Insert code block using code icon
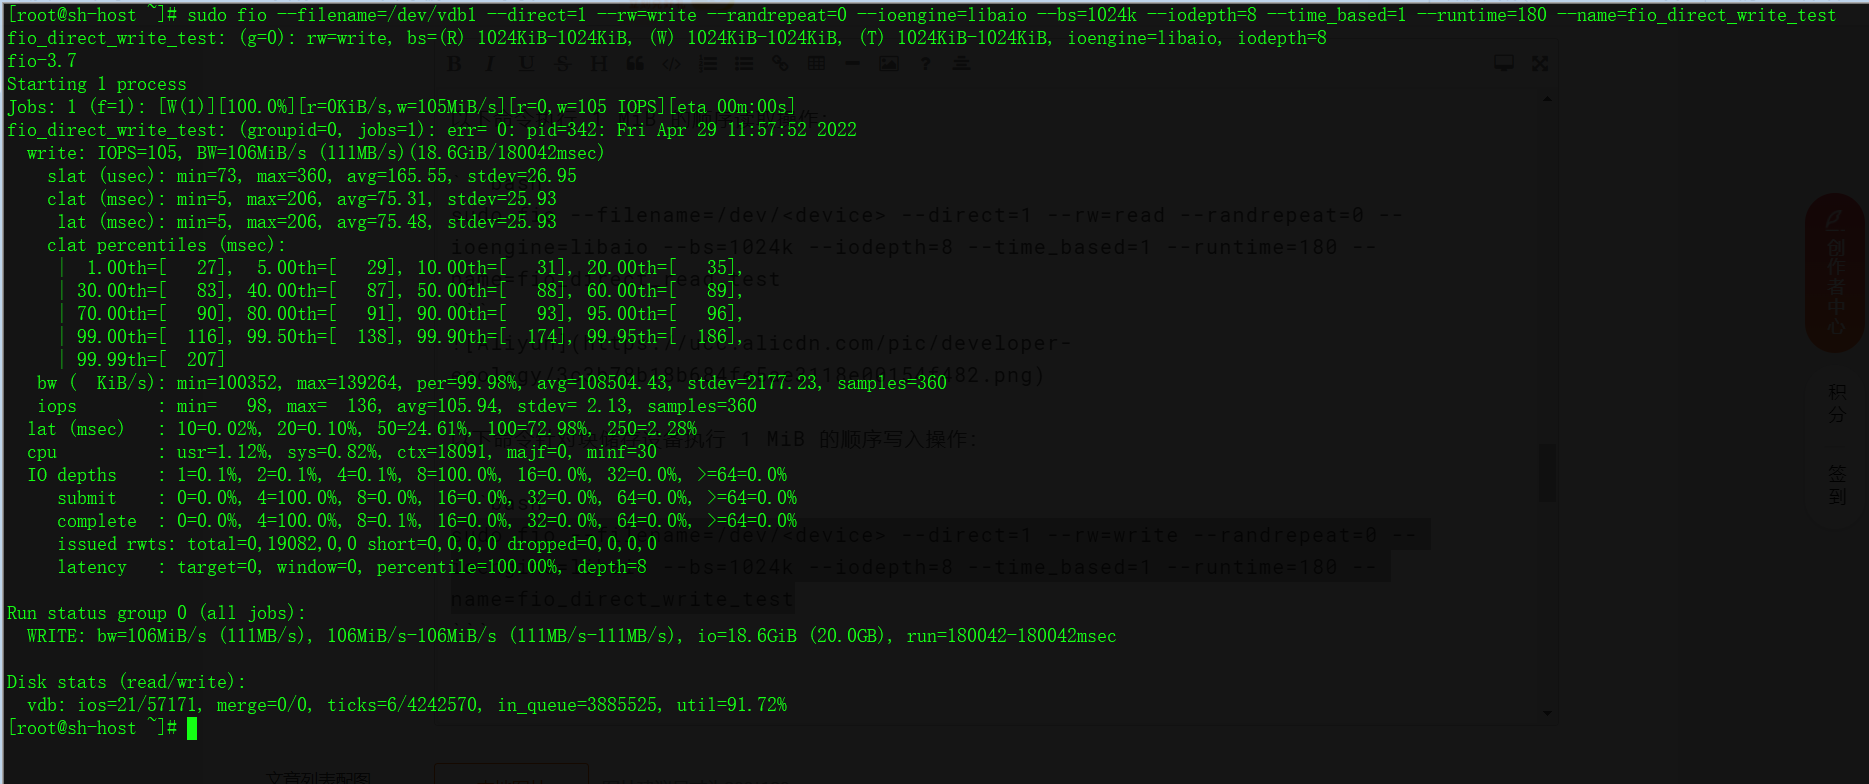The width and height of the screenshot is (1869, 784). pyautogui.click(x=671, y=63)
